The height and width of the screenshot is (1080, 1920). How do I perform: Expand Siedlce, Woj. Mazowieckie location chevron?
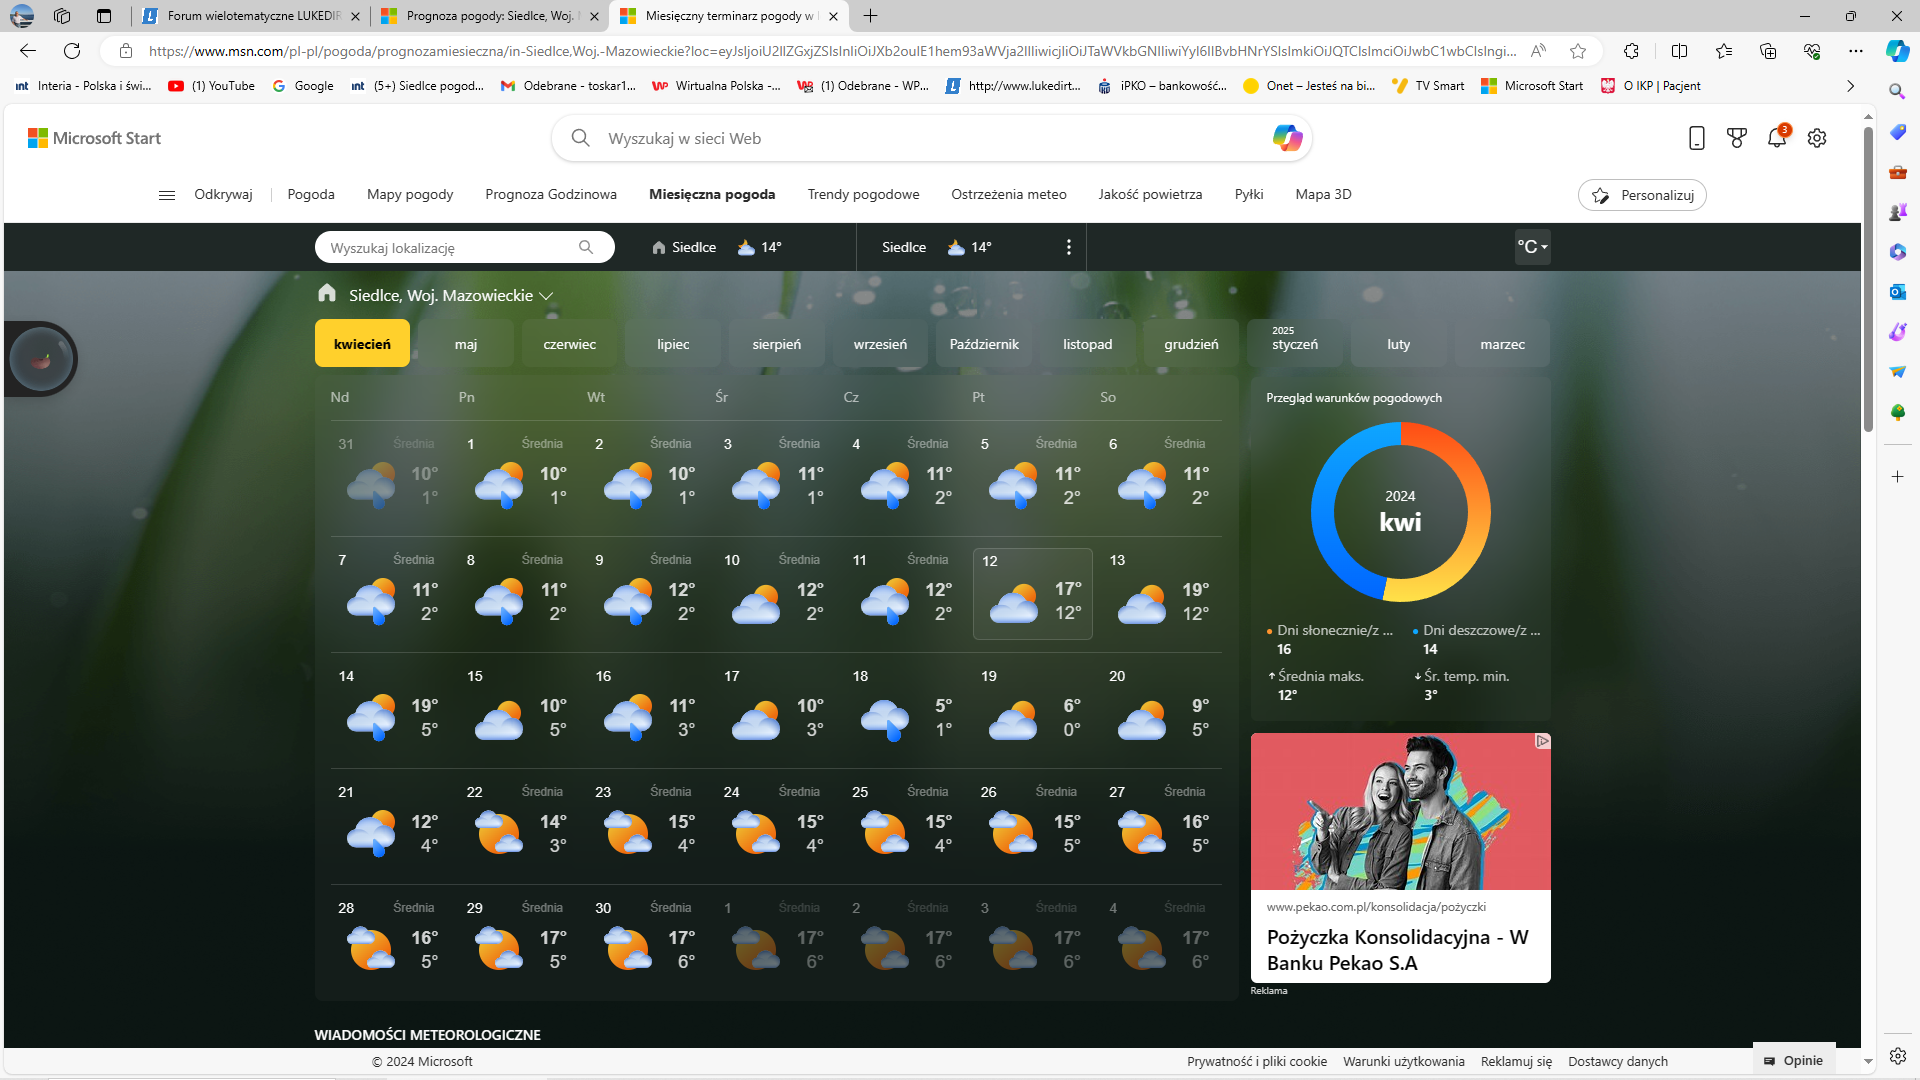coord(546,296)
